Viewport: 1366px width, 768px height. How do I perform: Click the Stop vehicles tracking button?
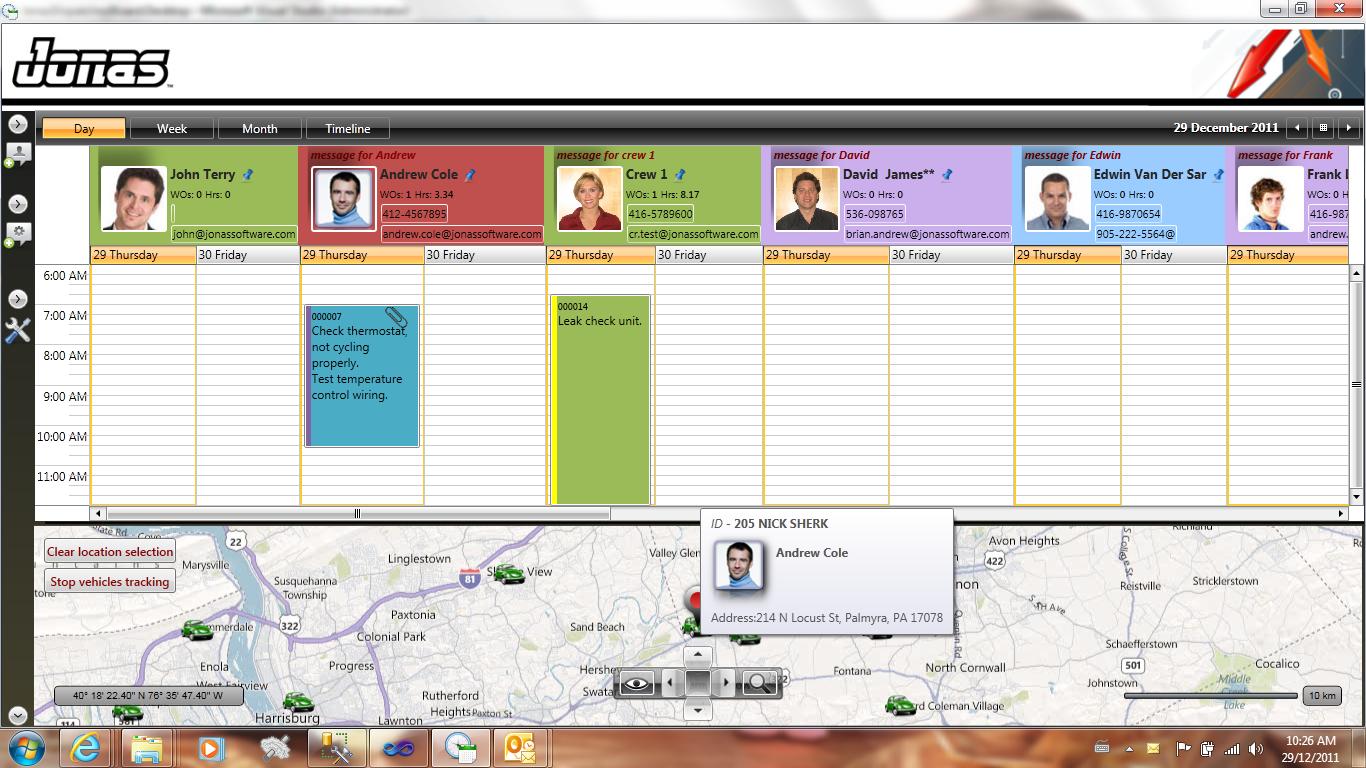click(110, 581)
